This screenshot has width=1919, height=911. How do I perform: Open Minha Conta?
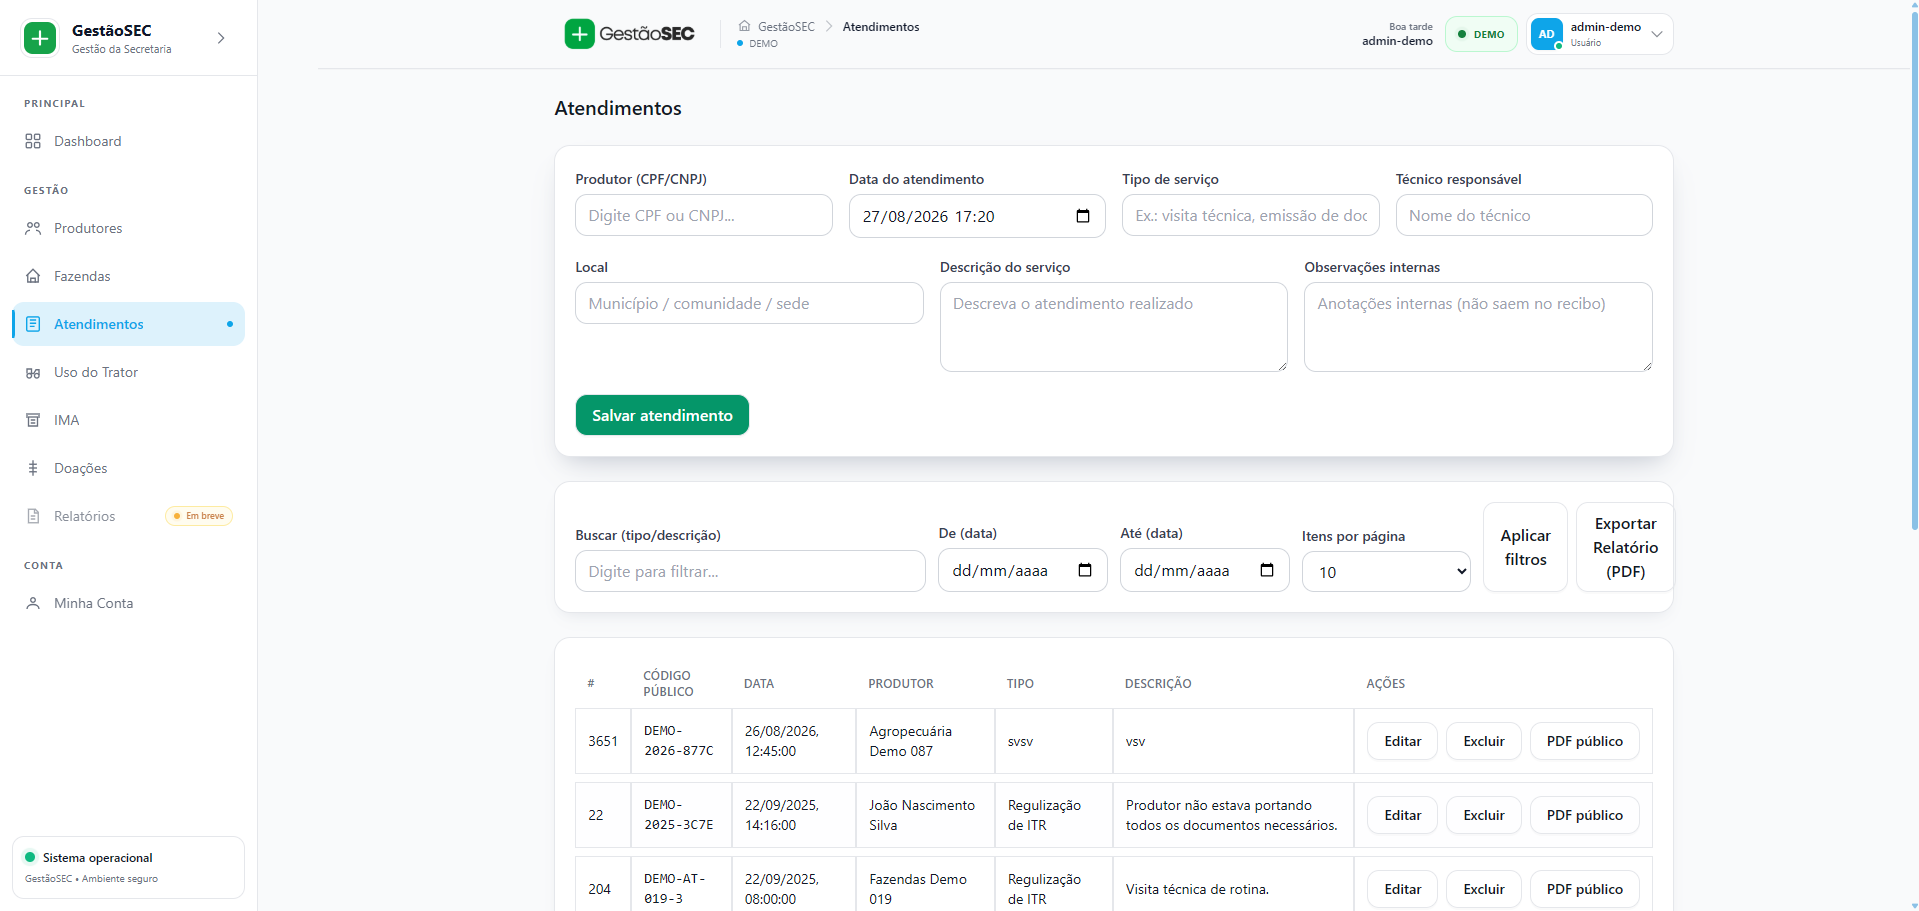point(128,603)
